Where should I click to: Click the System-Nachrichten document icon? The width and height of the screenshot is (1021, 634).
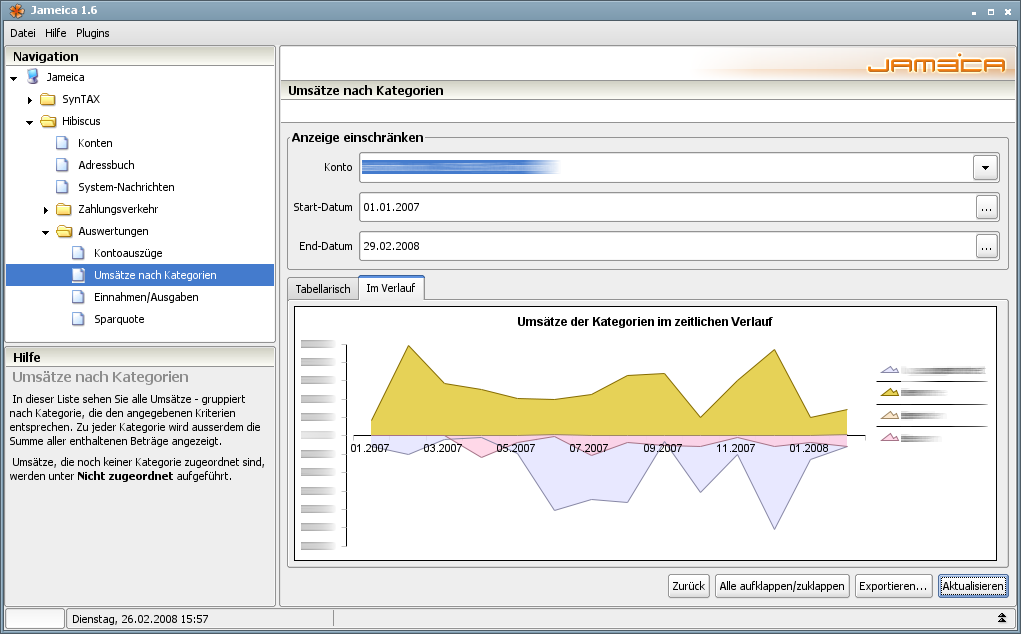pos(63,187)
